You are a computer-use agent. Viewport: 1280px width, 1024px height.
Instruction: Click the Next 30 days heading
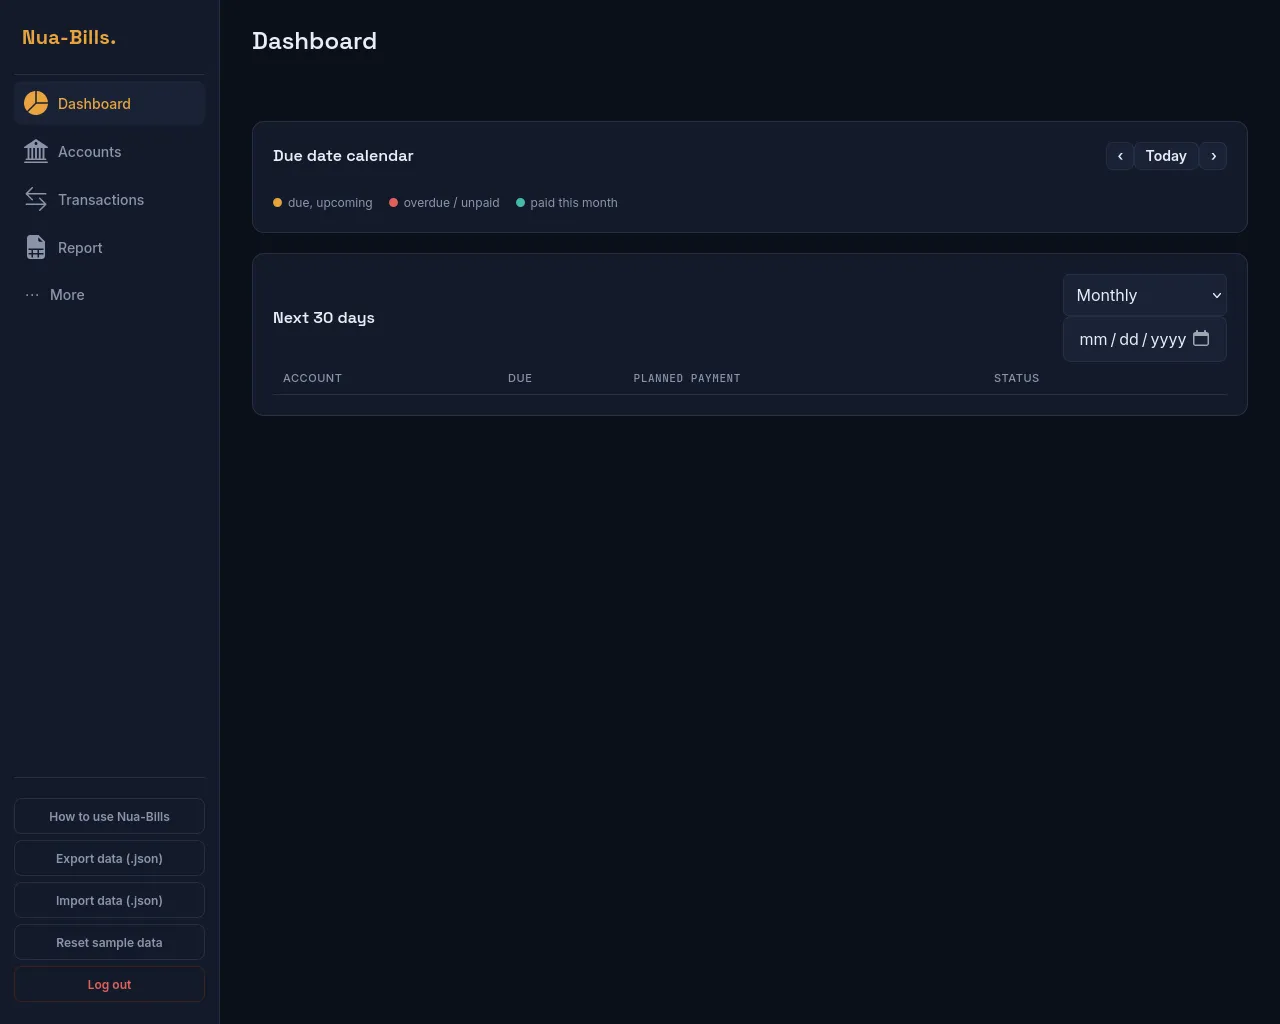324,318
